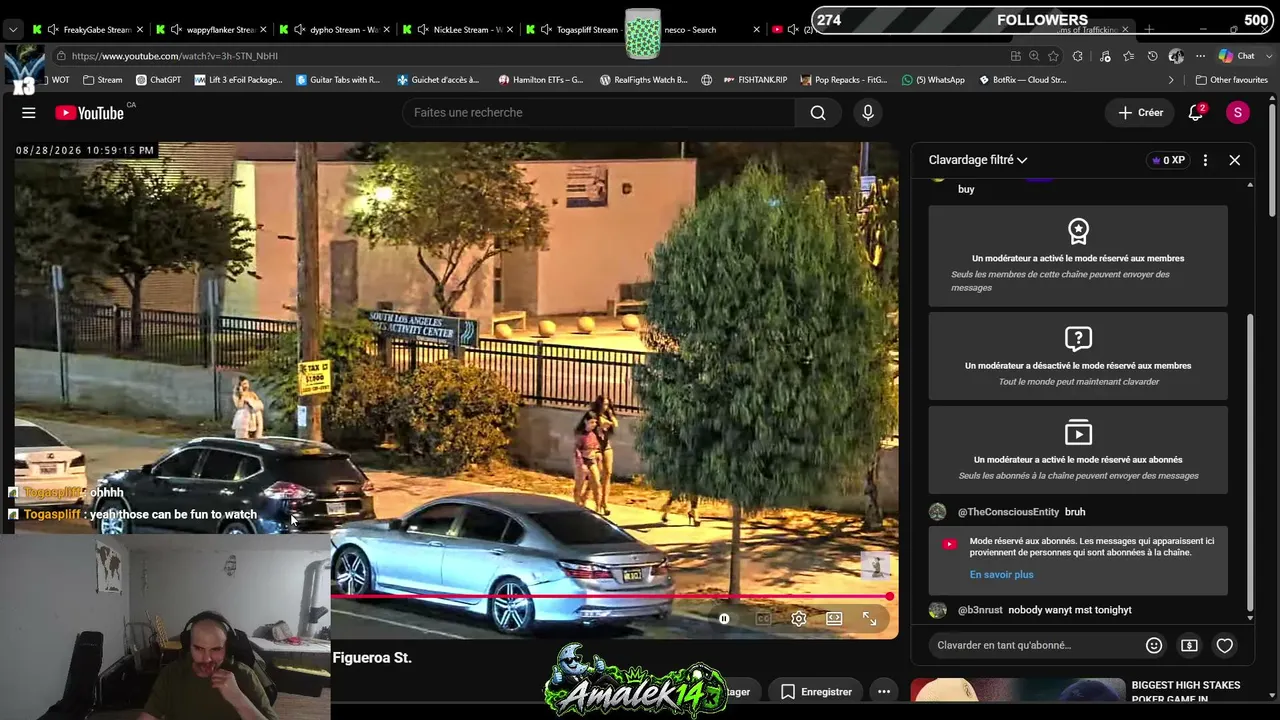Viewport: 1280px width, 720px height.
Task: Open YouTube notifications bell
Action: point(1195,113)
